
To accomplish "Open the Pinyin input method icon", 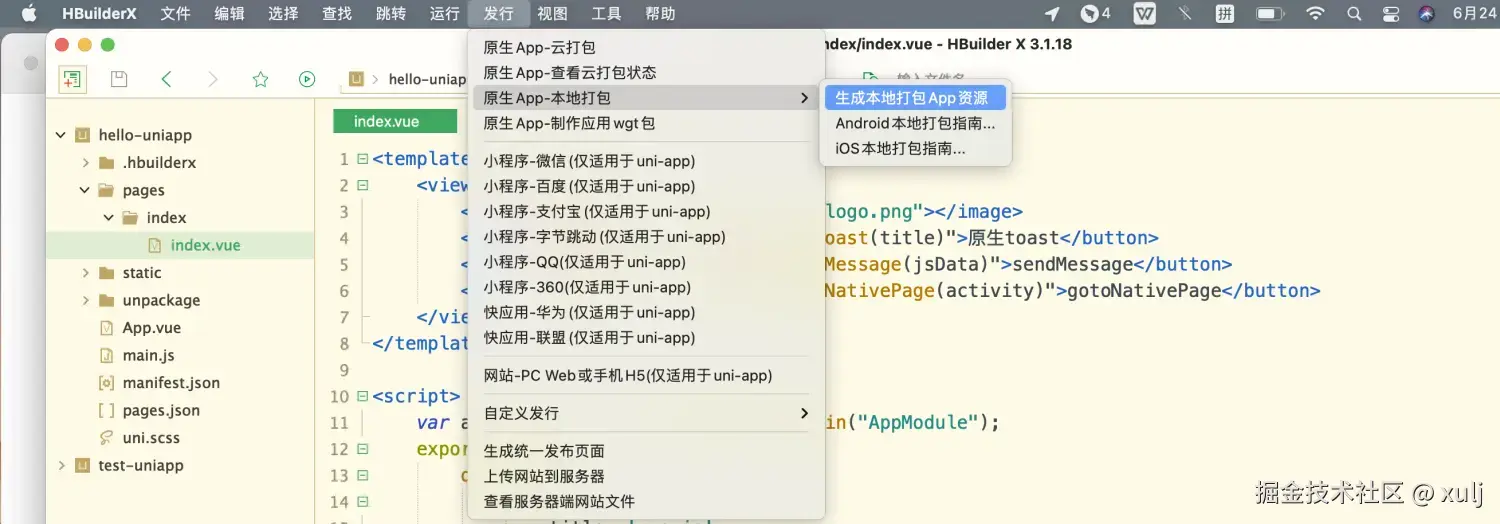I will [1225, 13].
